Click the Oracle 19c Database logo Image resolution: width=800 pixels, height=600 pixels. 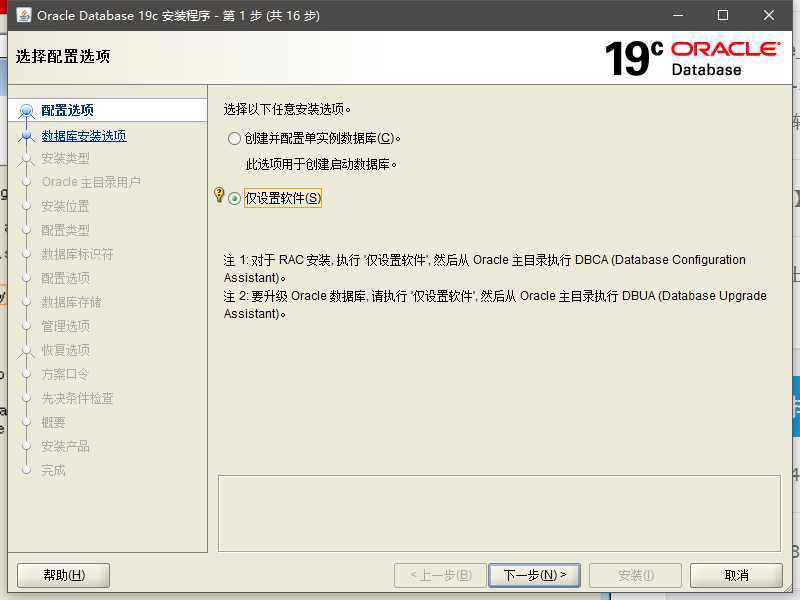692,59
